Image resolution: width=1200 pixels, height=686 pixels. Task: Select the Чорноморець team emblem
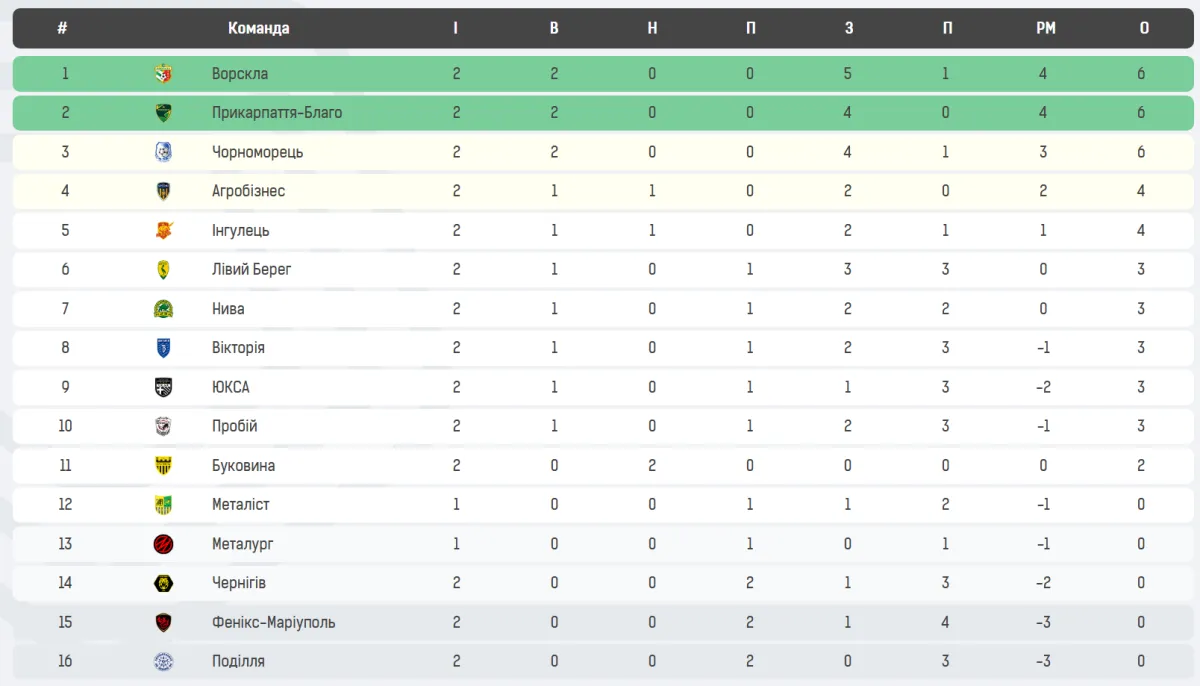coord(163,152)
